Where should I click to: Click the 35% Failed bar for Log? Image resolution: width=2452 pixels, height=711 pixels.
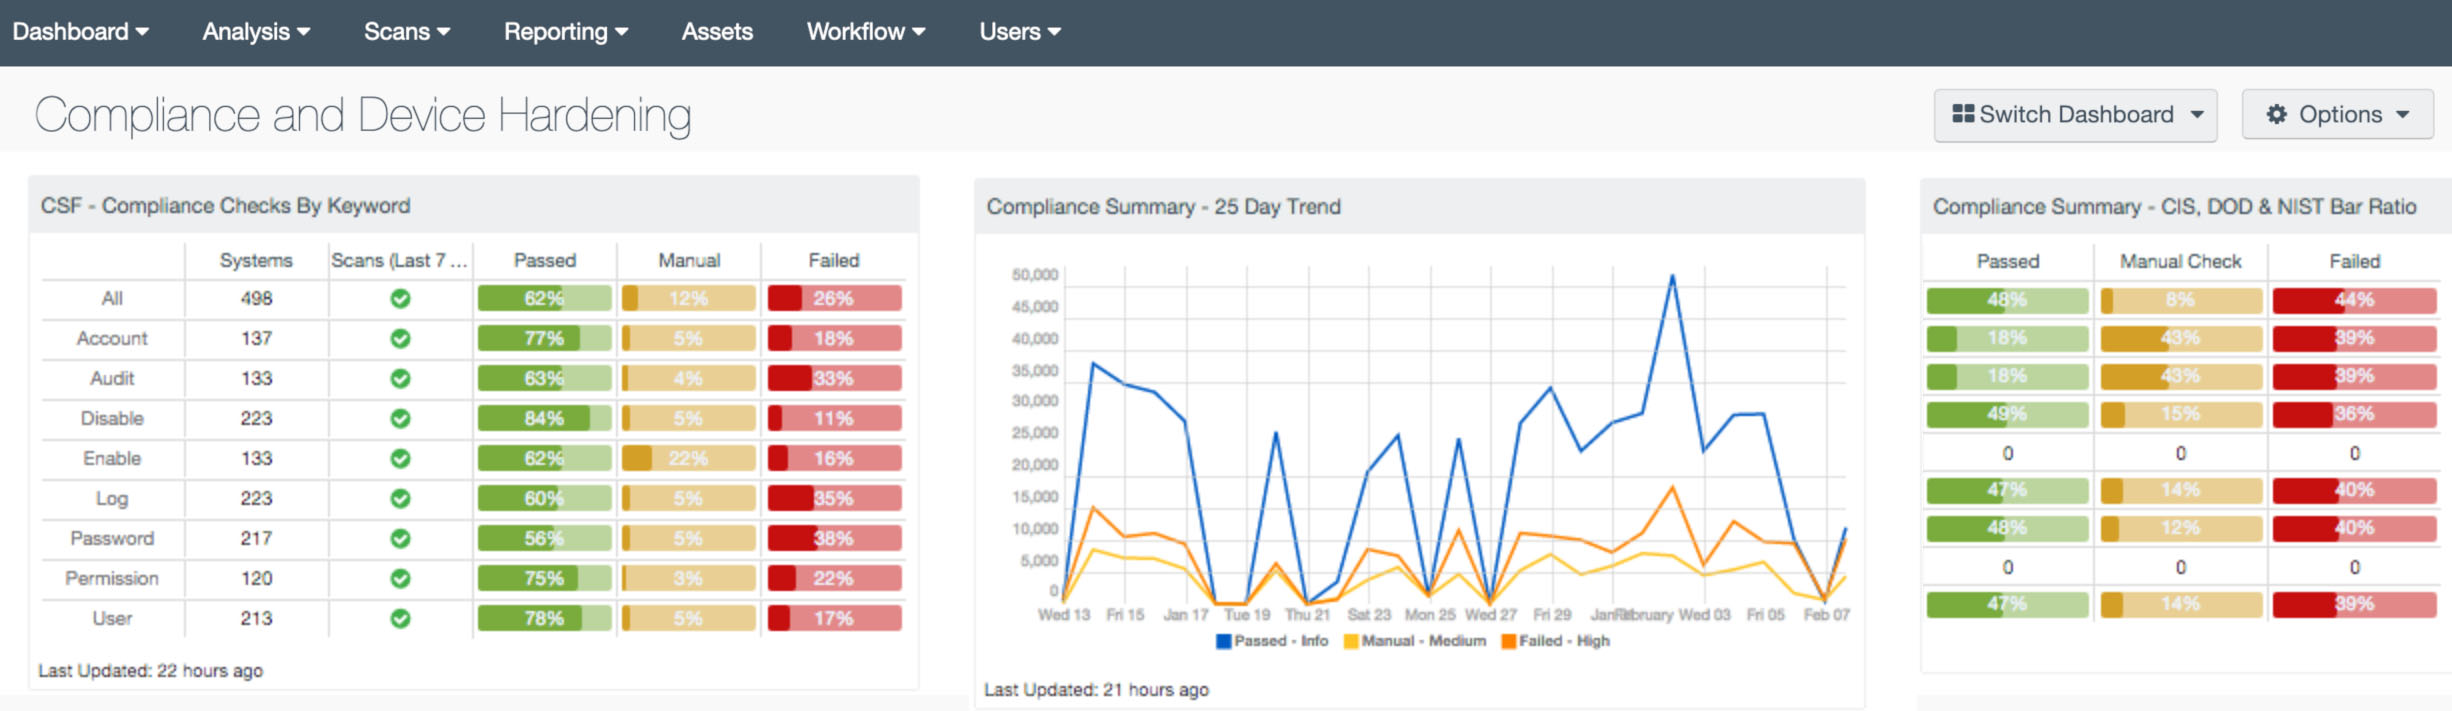[x=834, y=498]
